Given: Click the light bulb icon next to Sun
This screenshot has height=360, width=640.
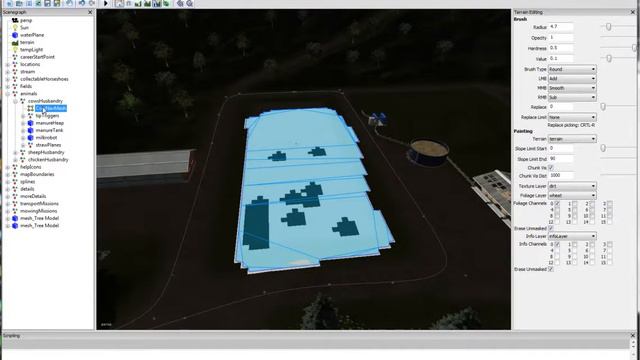Looking at the screenshot, I should pyautogui.click(x=15, y=27).
